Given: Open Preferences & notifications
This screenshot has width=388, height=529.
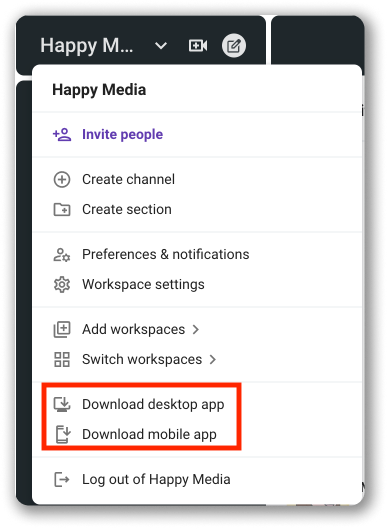Looking at the screenshot, I should click(166, 254).
